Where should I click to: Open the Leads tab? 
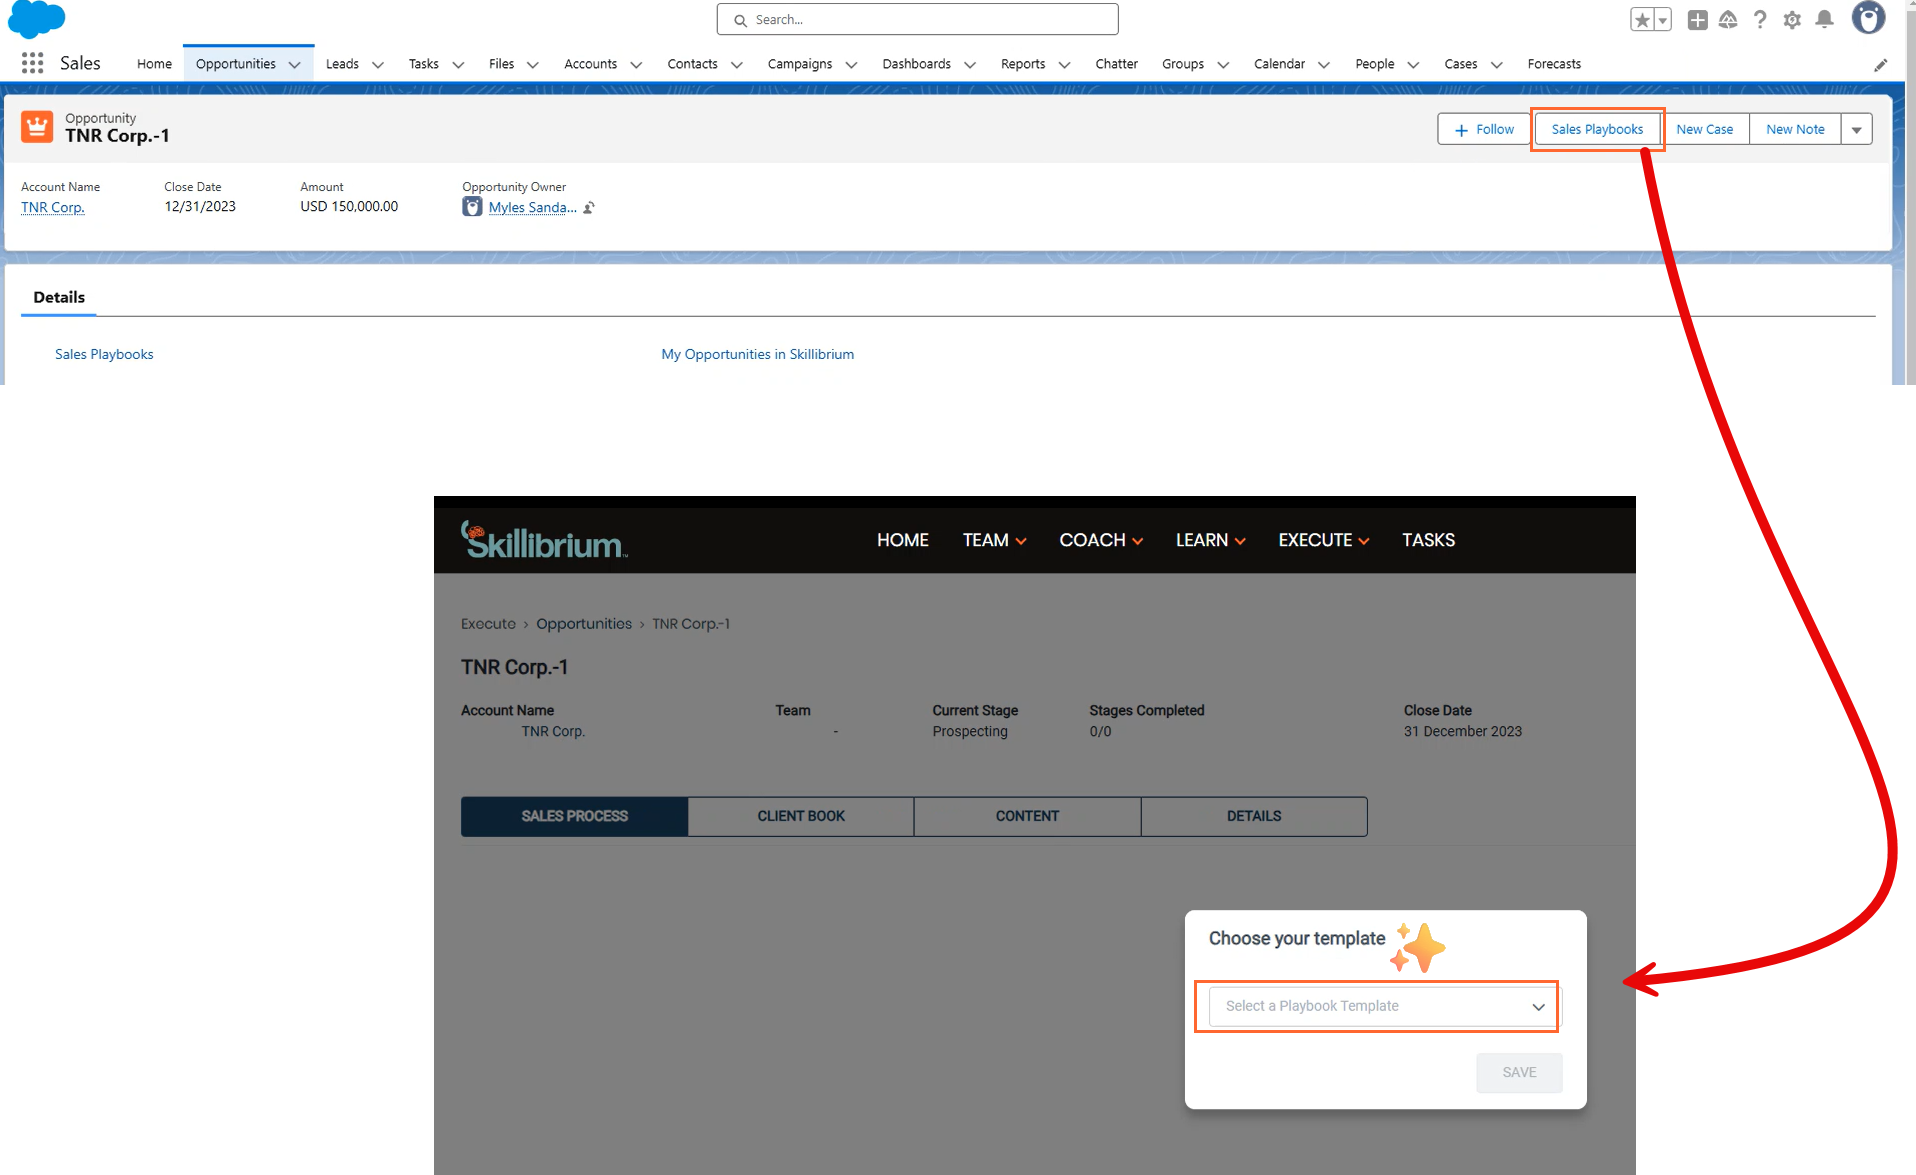[x=342, y=64]
